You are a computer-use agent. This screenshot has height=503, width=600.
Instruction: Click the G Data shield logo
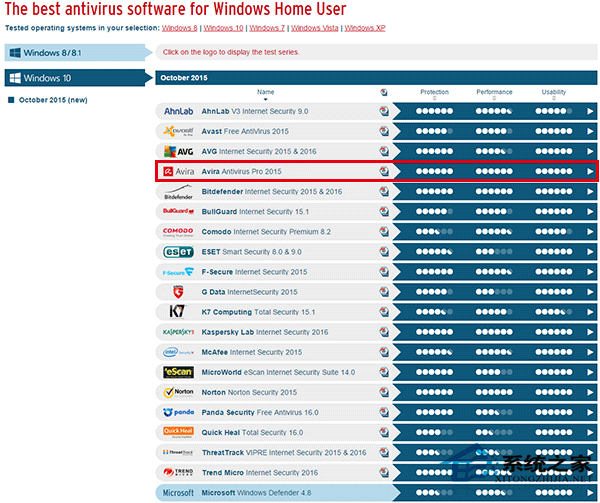pyautogui.click(x=178, y=292)
